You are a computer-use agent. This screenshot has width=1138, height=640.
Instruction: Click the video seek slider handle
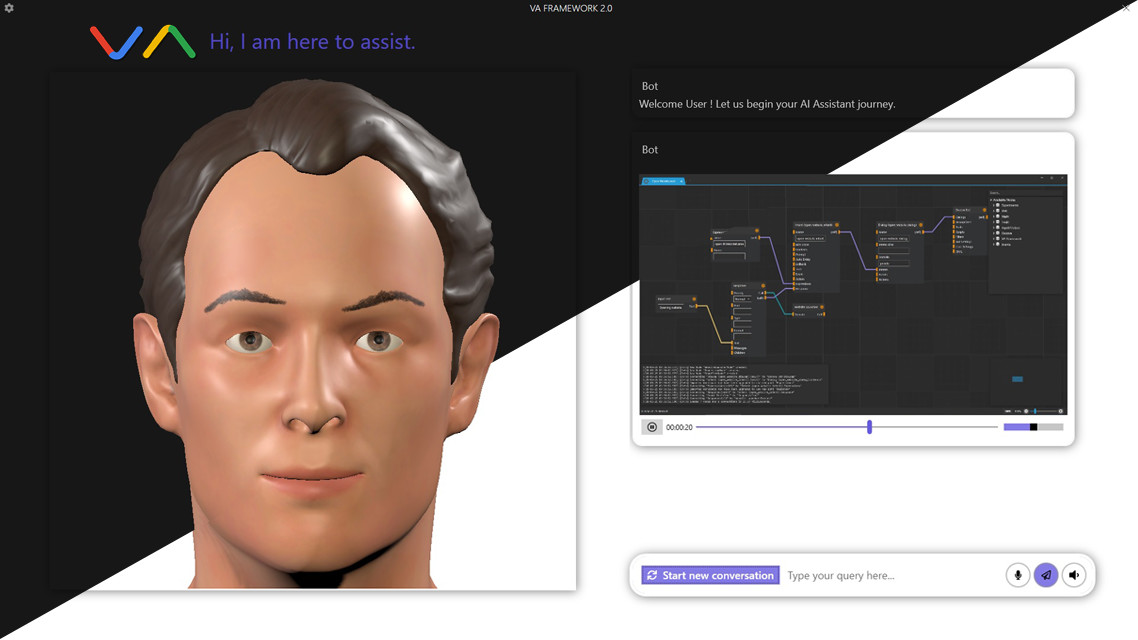coord(869,427)
